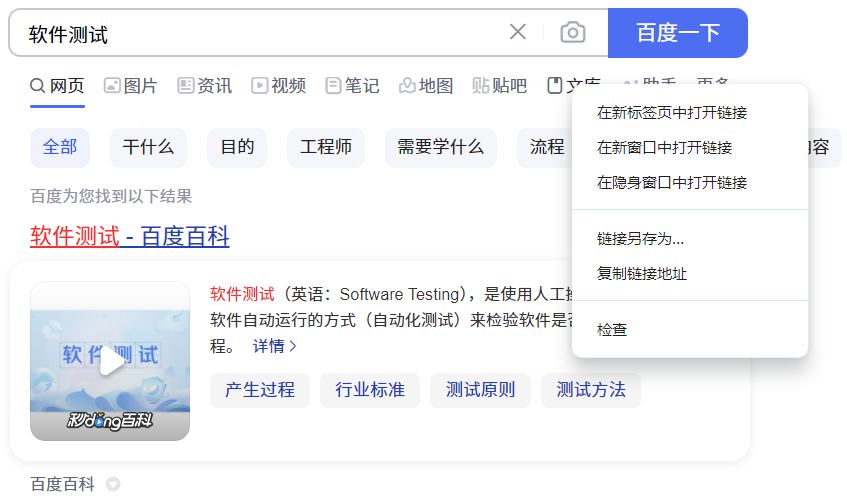The width and height of the screenshot is (847, 502).
Task: Open the 贴吧 tab
Action: pos(500,85)
